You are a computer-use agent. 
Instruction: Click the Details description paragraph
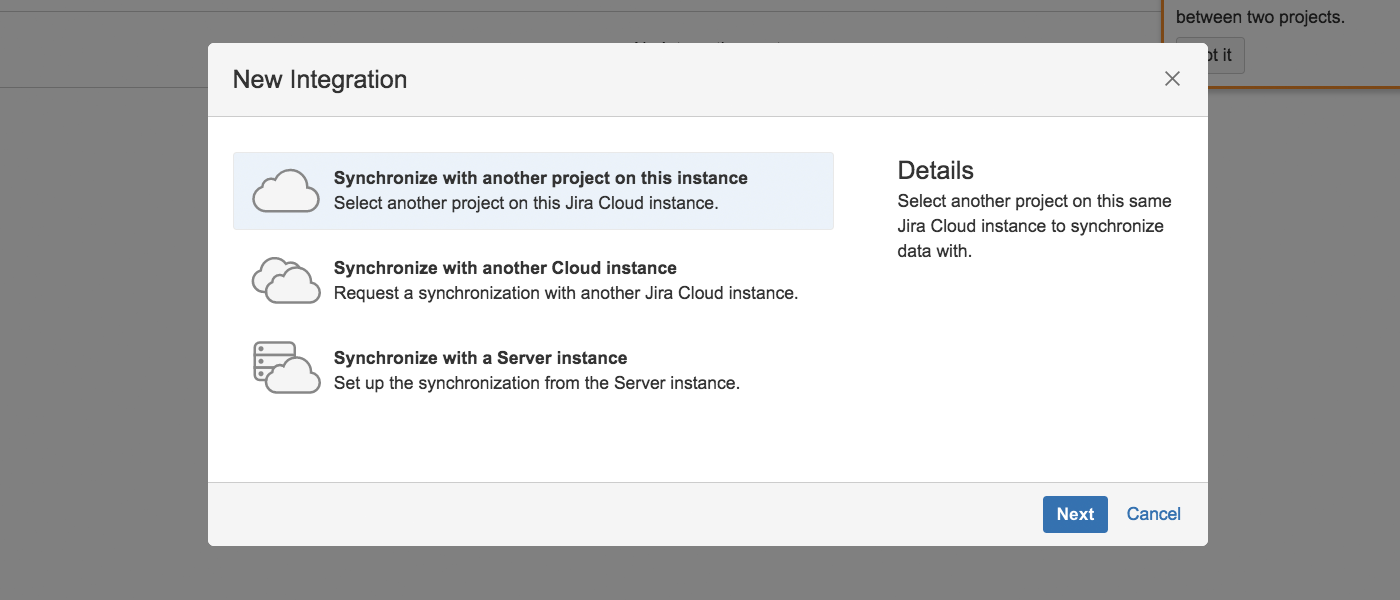click(1035, 226)
